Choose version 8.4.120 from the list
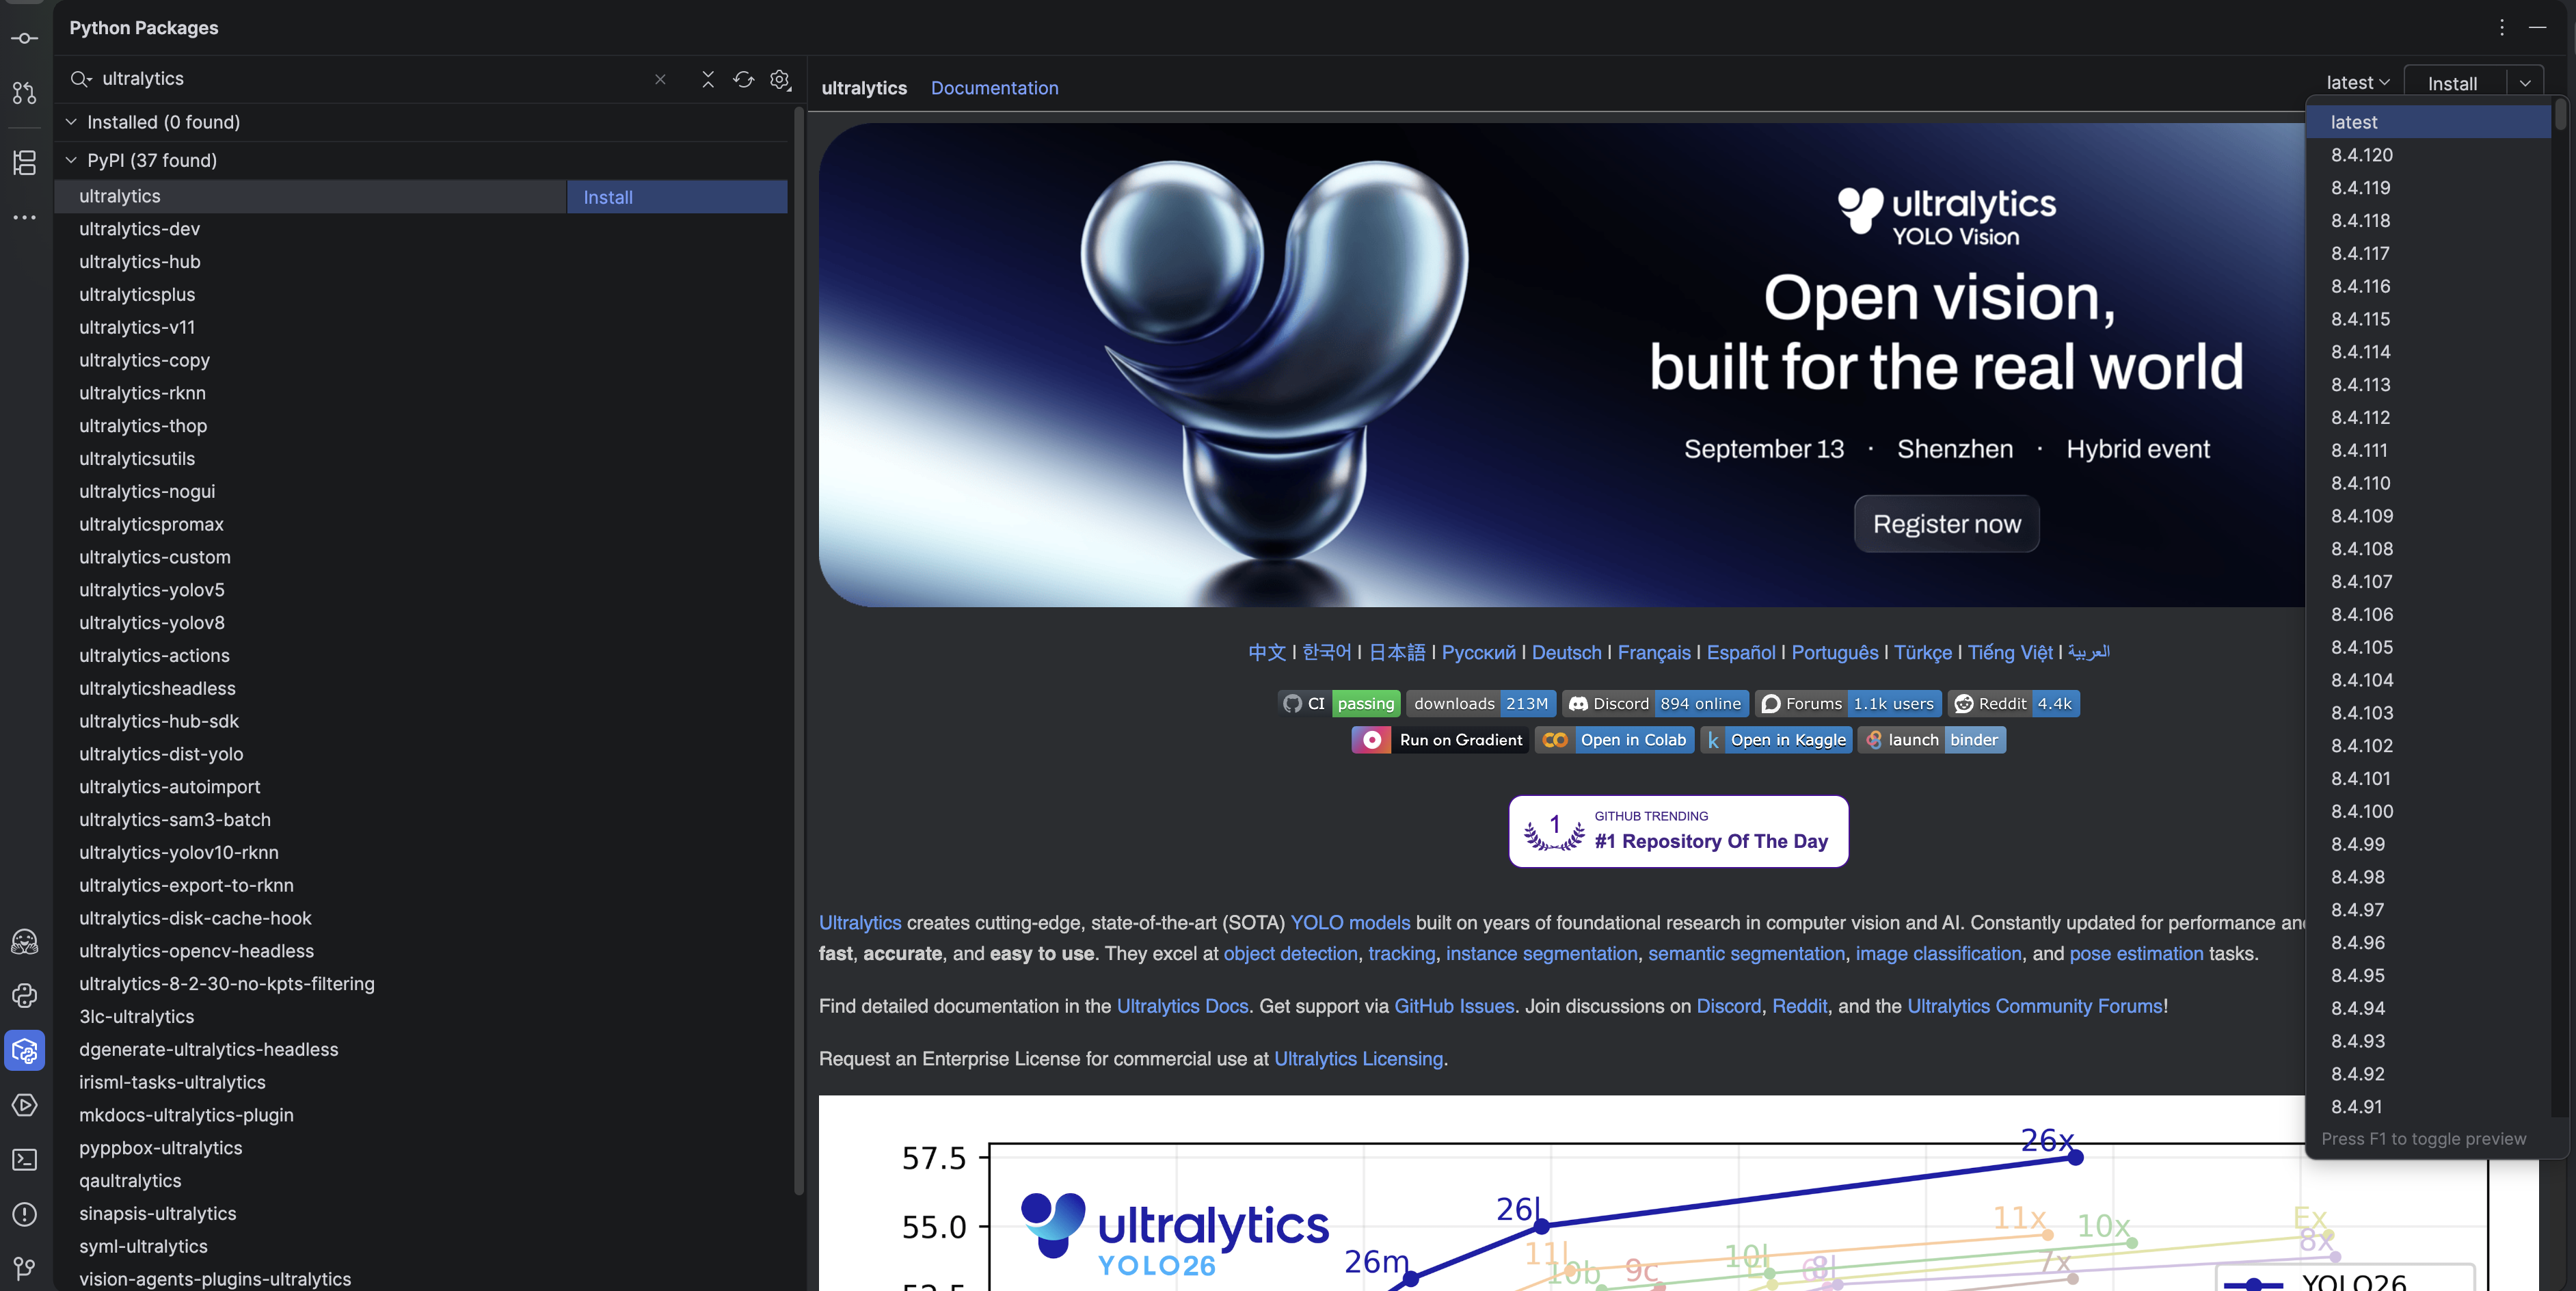The height and width of the screenshot is (1291, 2576). click(2428, 155)
